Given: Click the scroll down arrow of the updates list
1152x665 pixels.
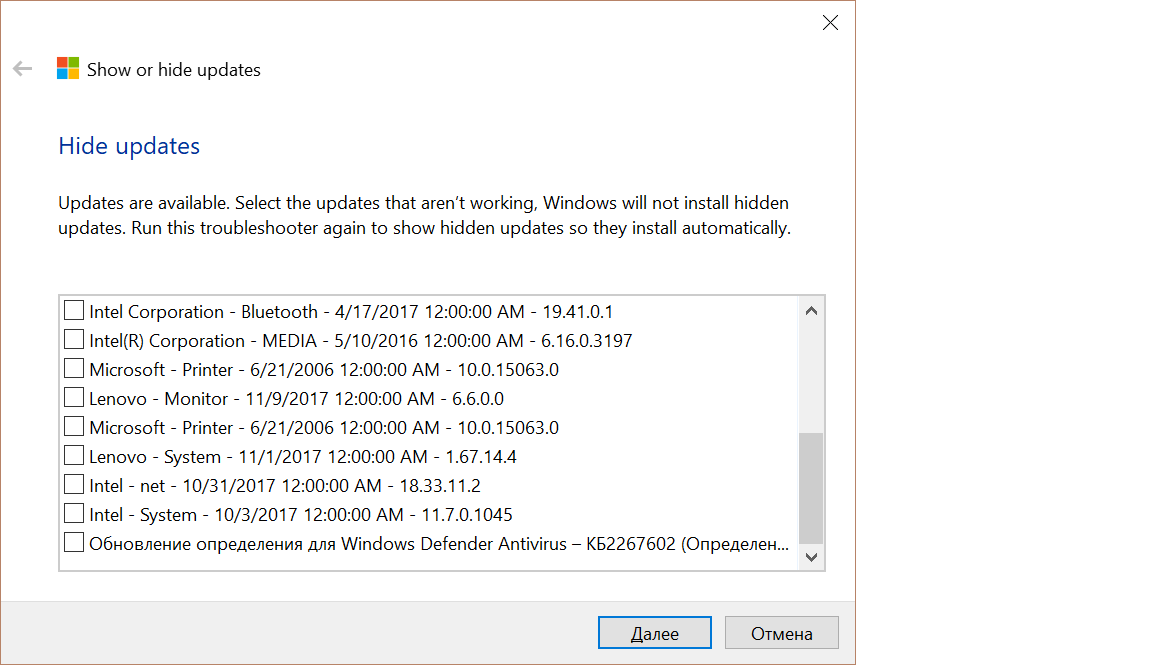Looking at the screenshot, I should tap(811, 557).
